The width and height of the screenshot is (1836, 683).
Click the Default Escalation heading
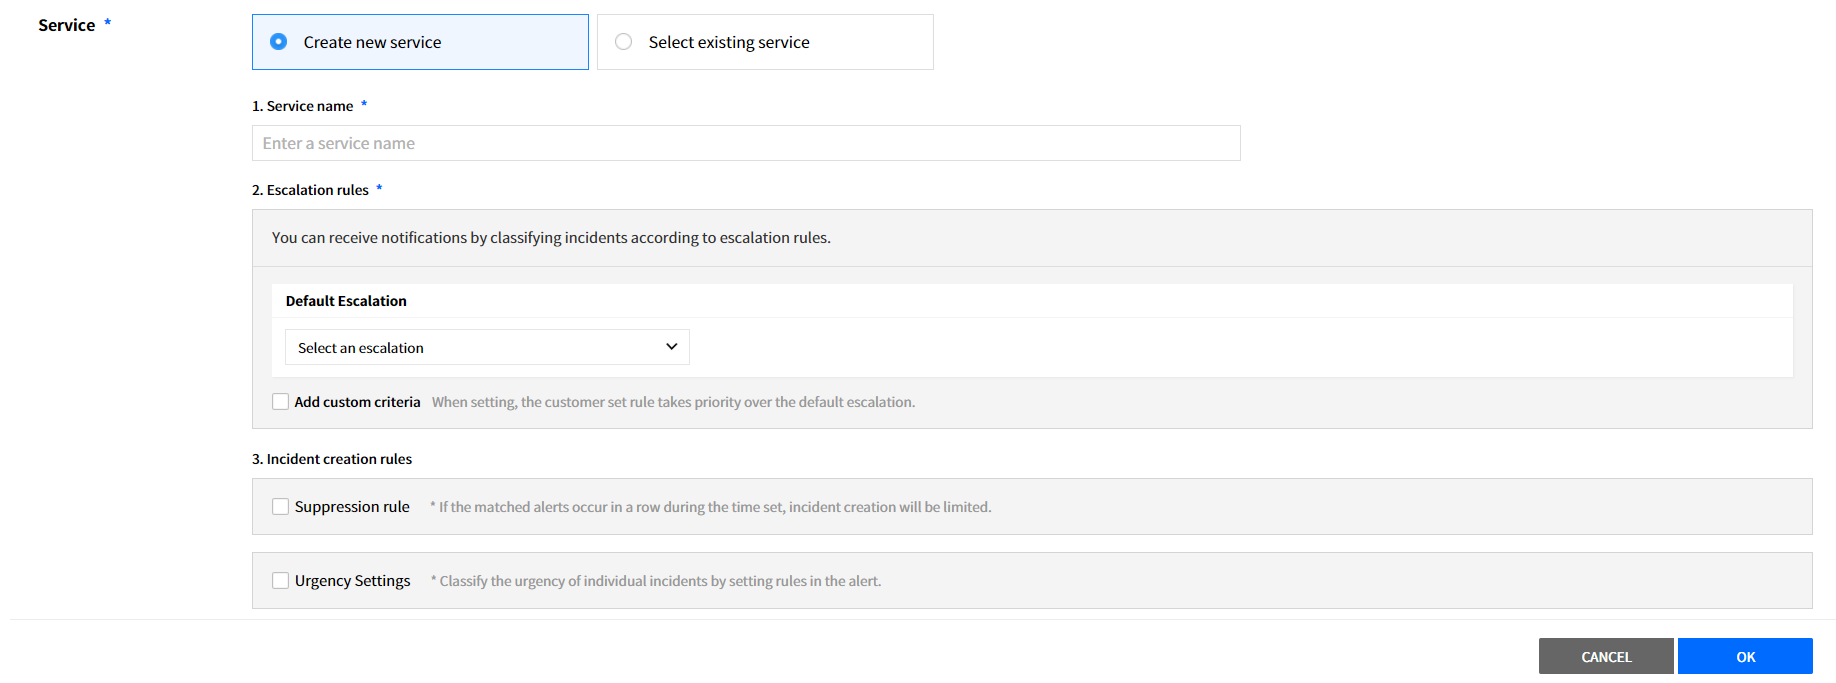(346, 301)
